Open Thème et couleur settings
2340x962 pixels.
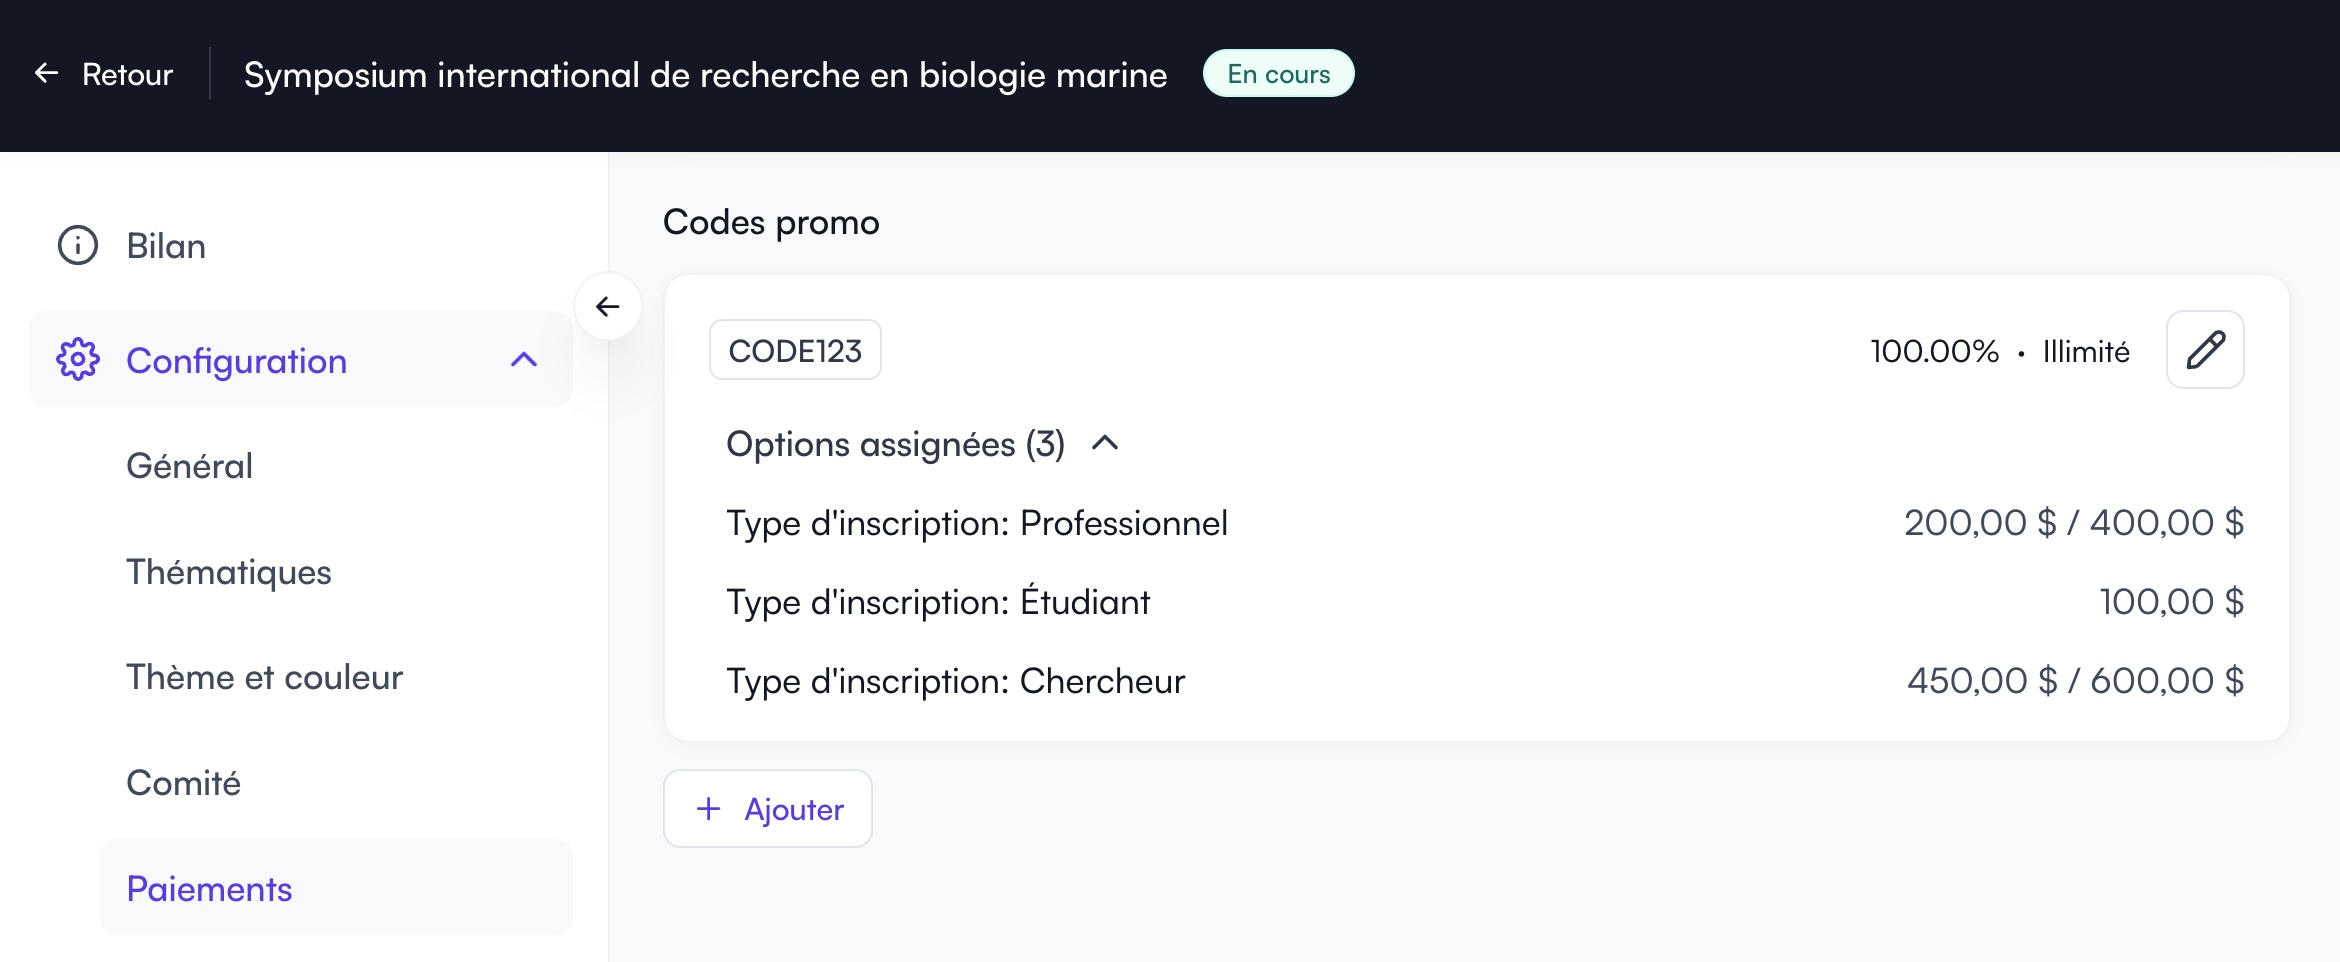point(264,677)
